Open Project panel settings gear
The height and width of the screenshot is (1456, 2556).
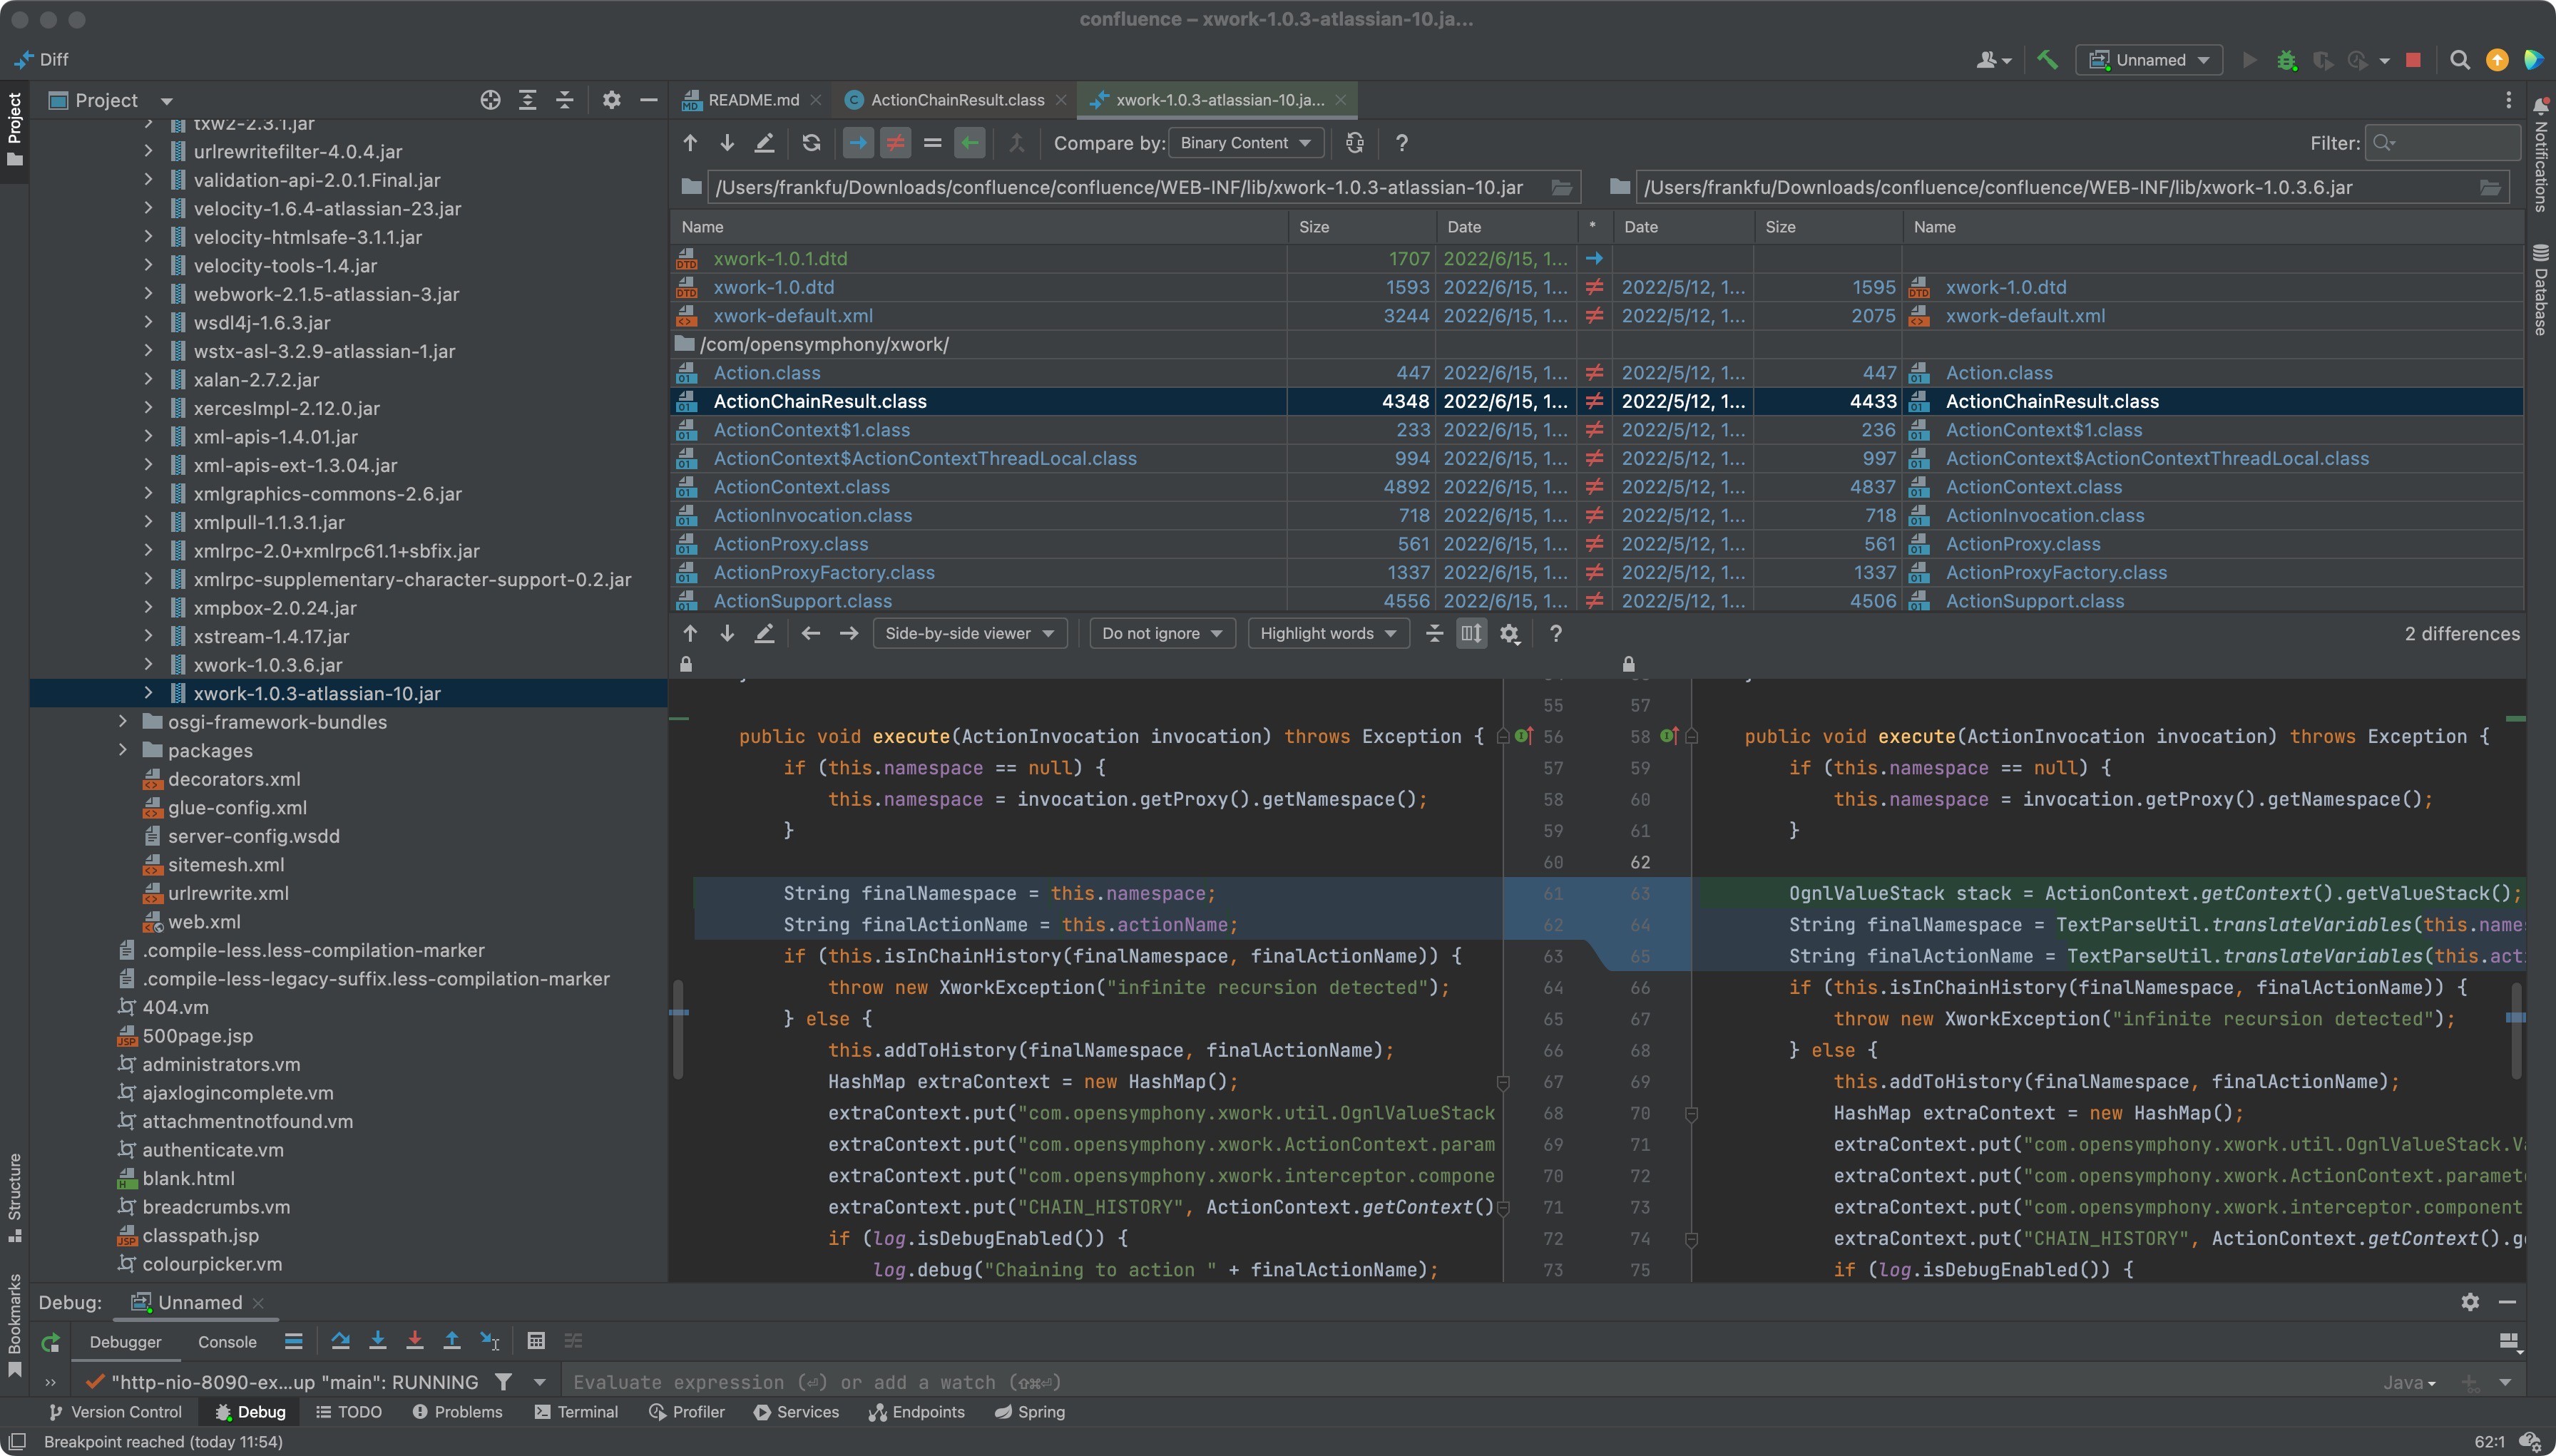click(x=611, y=100)
